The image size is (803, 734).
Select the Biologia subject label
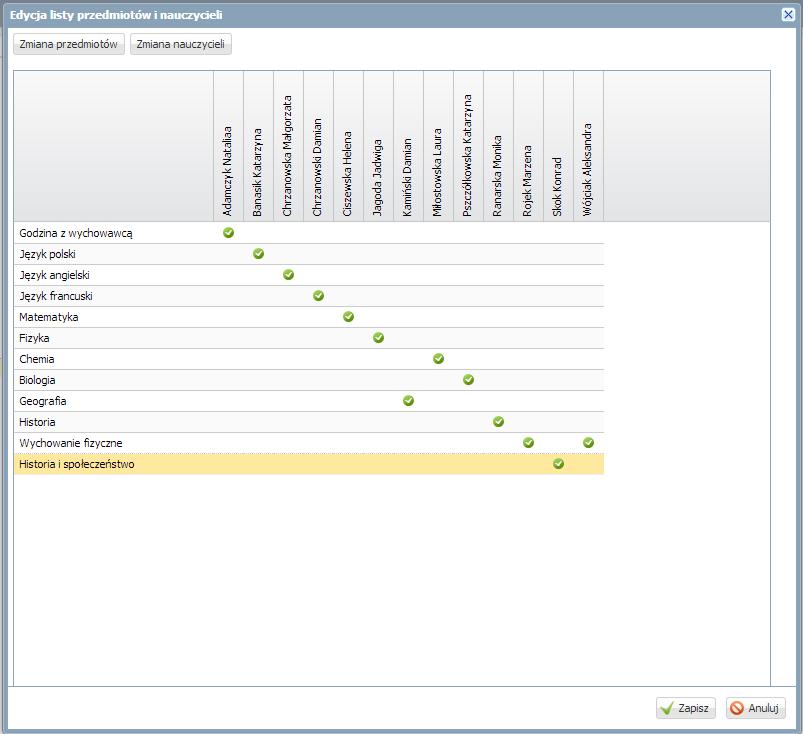tap(37, 380)
